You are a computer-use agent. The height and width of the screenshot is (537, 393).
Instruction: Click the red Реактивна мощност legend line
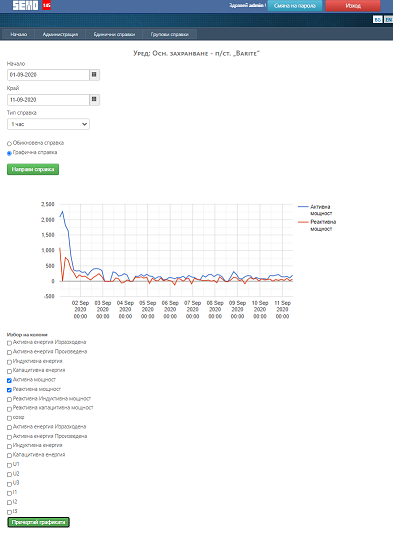coord(303,222)
